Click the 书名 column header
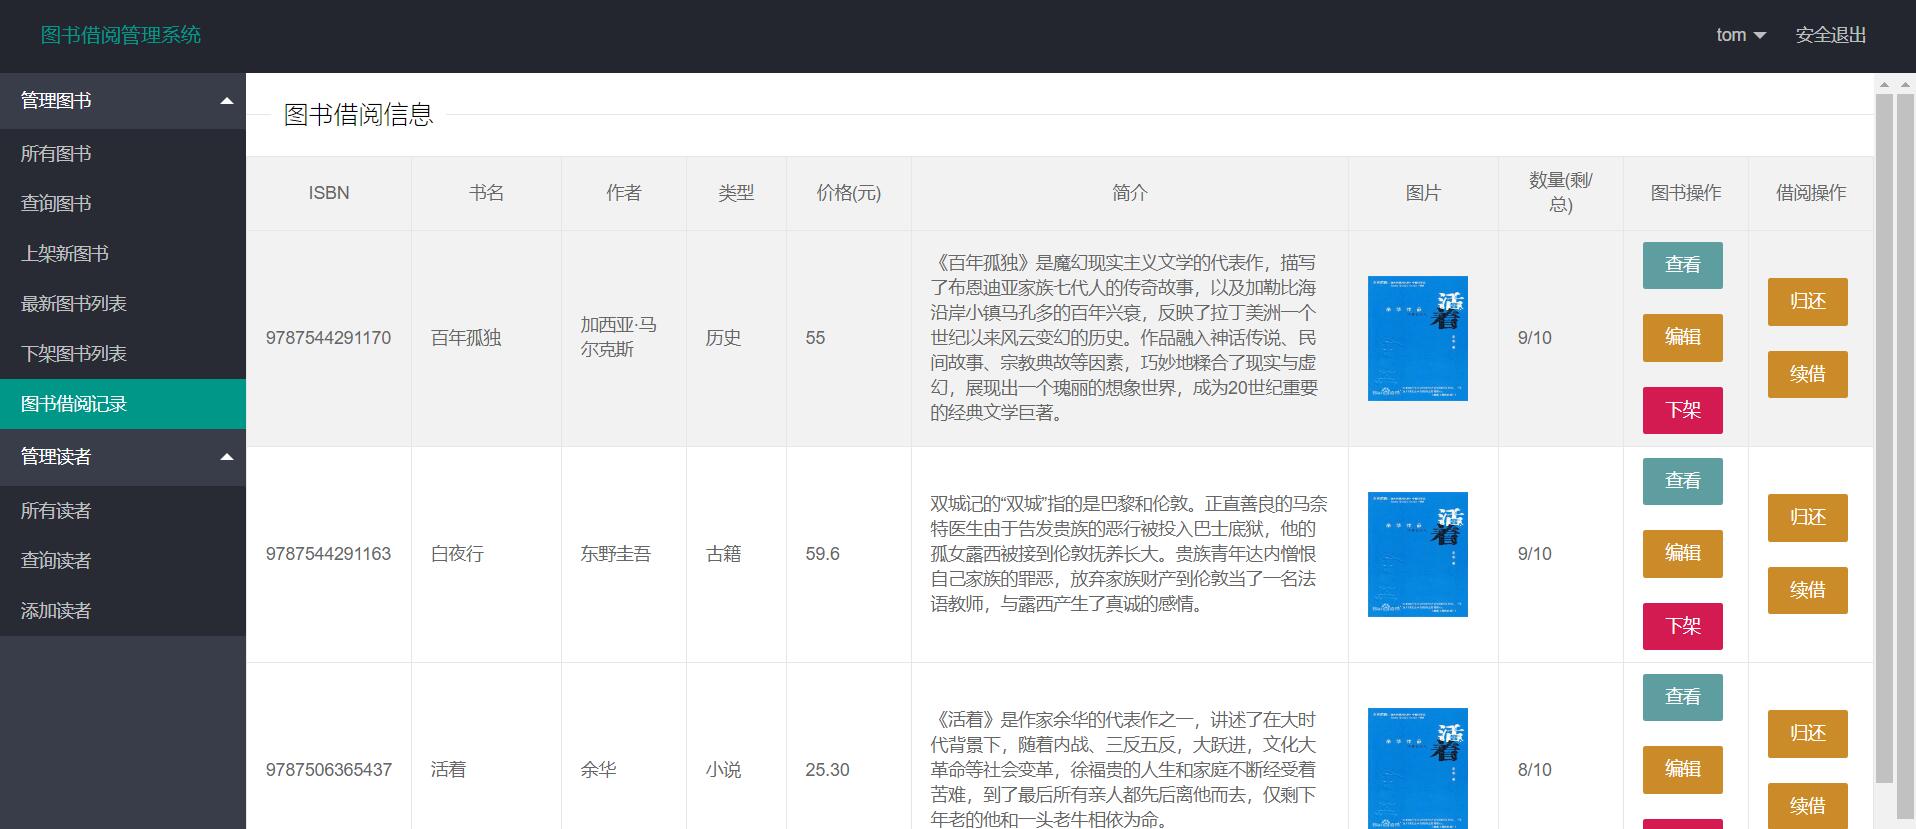This screenshot has width=1916, height=829. pos(486,193)
